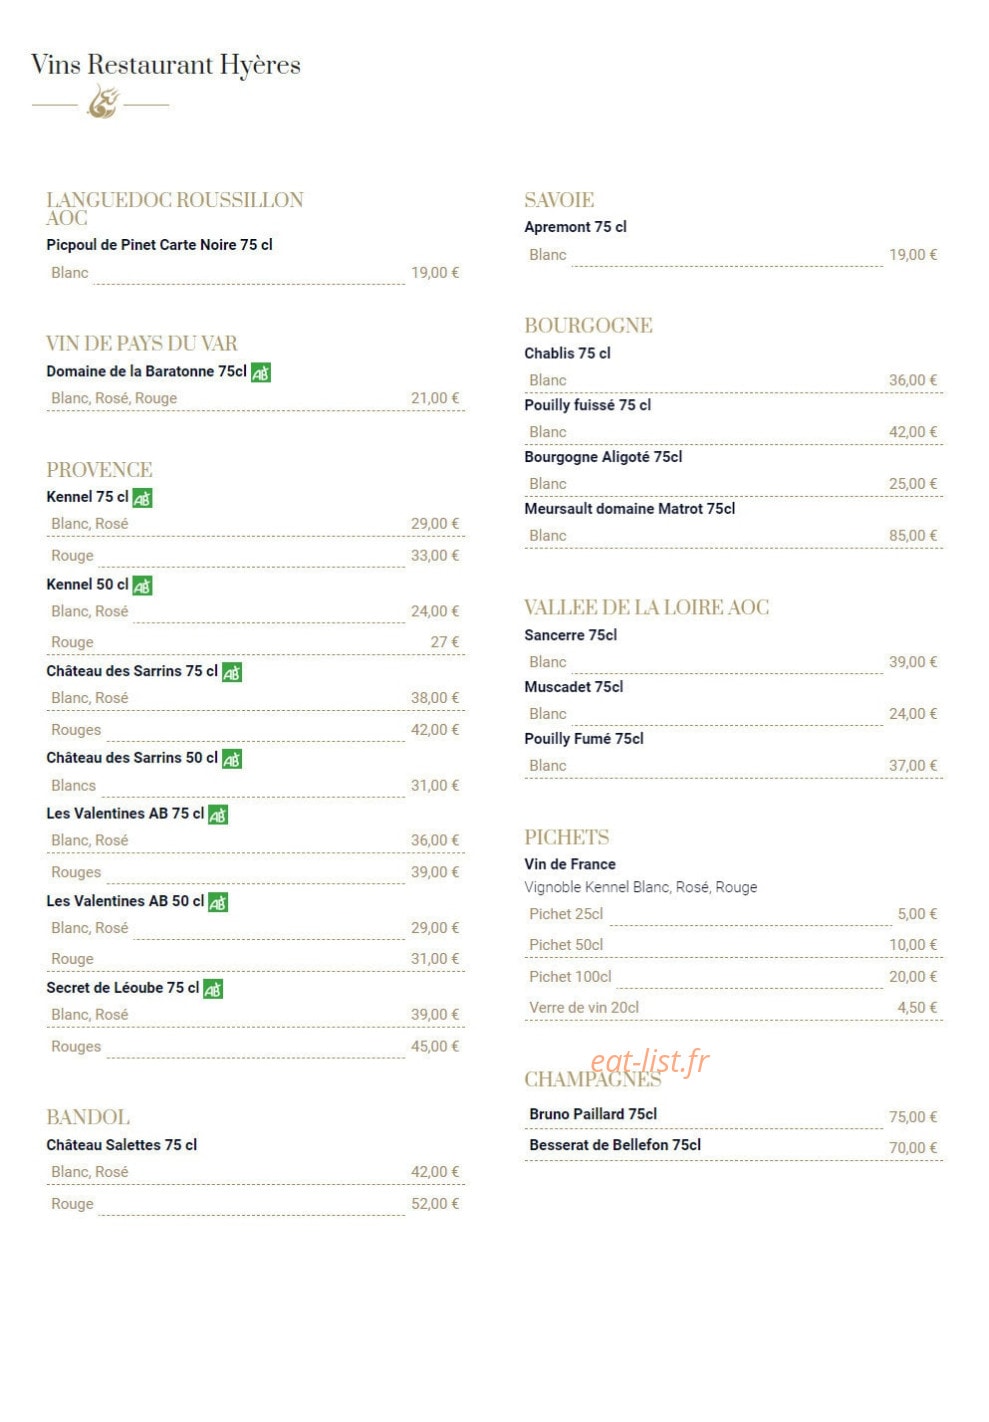Click AB badge beside Les Valentines AB 75 cl
This screenshot has width=989, height=1422.
218,815
